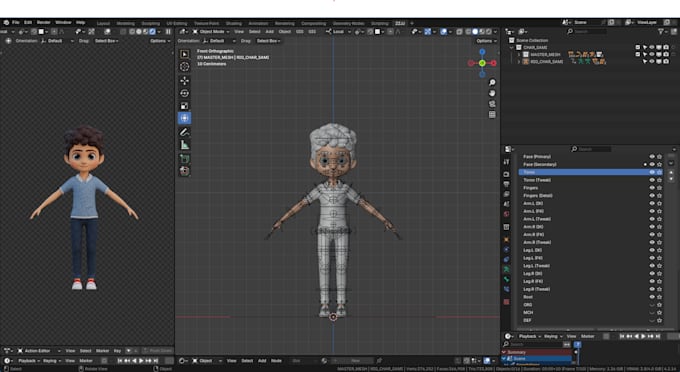This screenshot has height=372, width=680.
Task: Expand the MASTER_MESH outliner item
Action: (519, 55)
